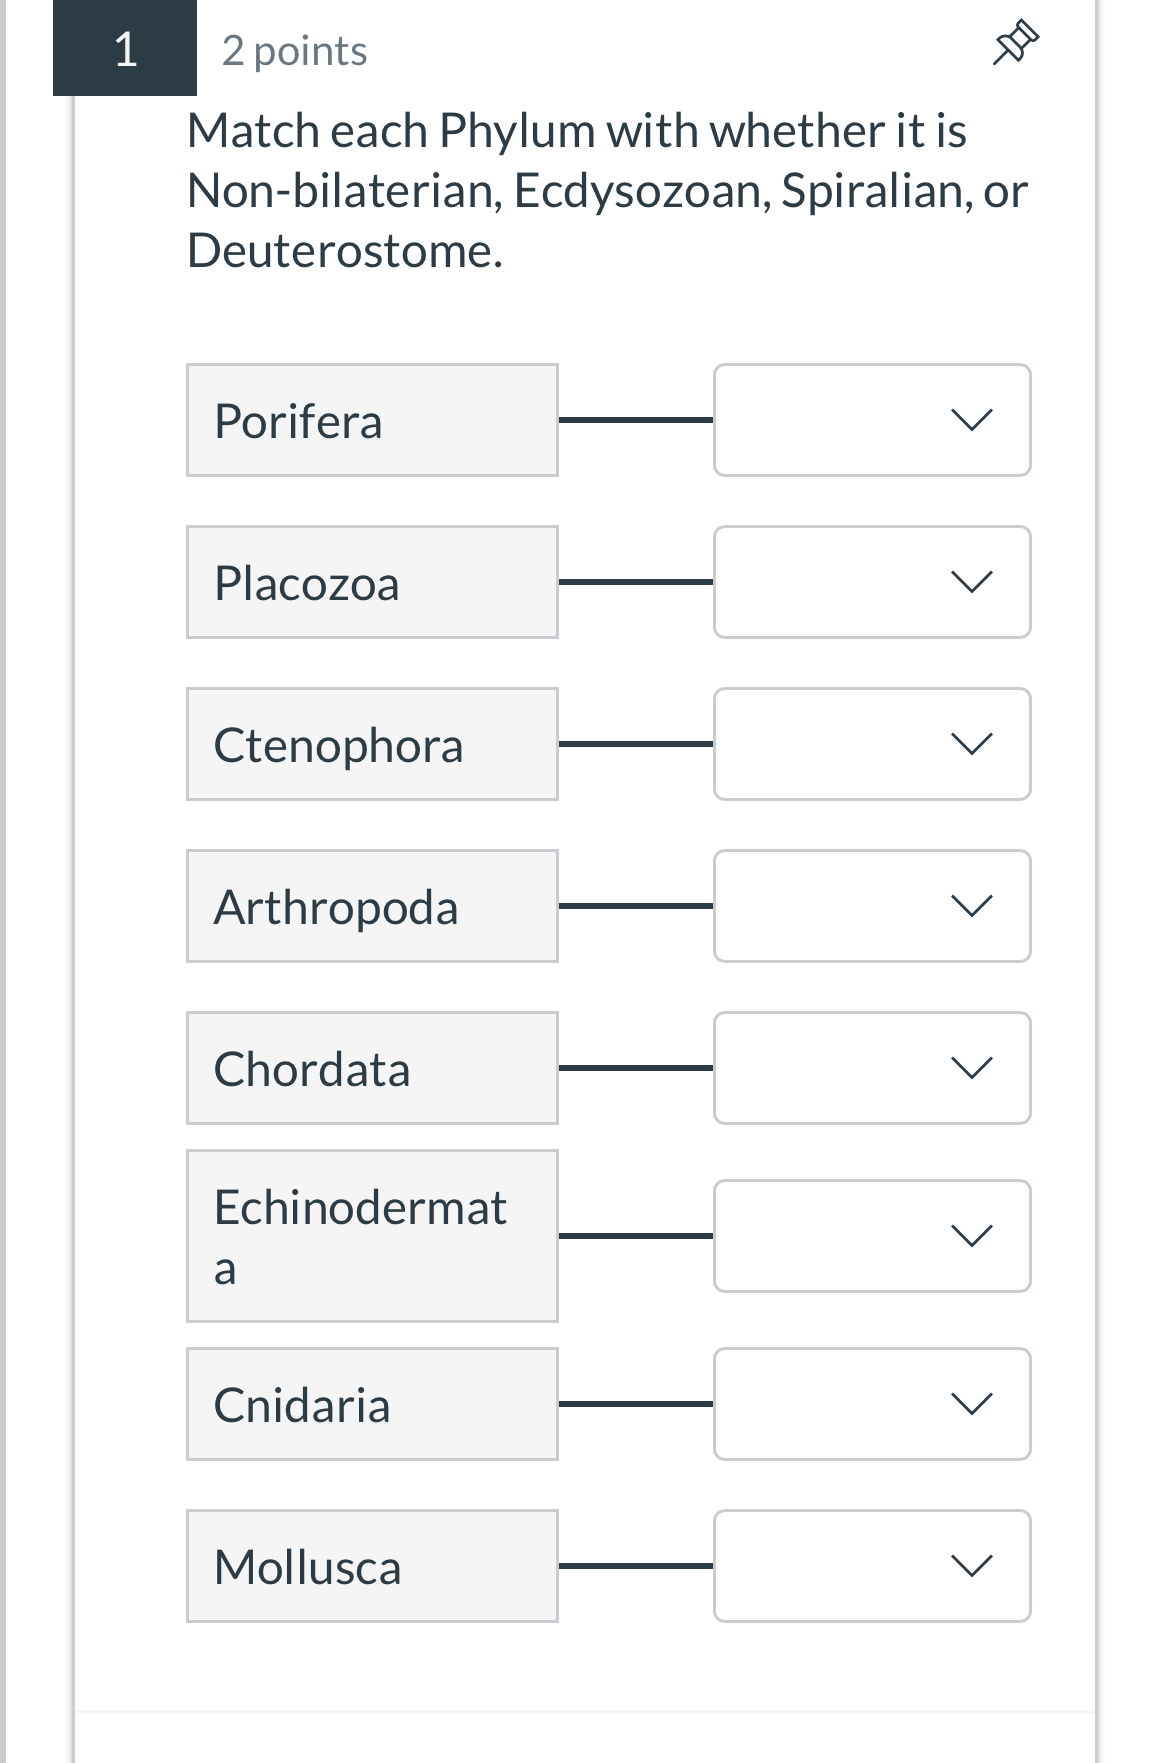
Task: Open the dropdown next to Porifera
Action: (x=871, y=420)
